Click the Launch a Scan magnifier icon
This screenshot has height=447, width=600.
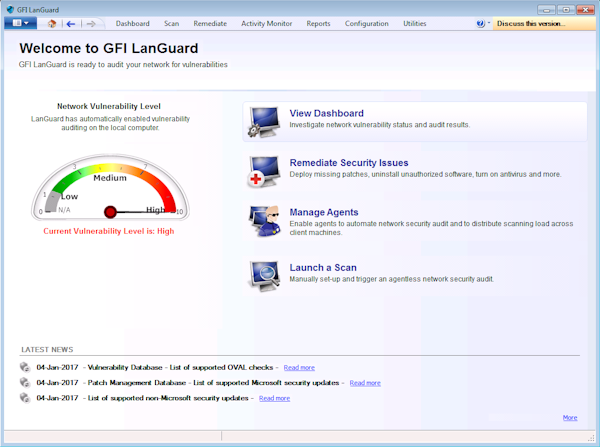(264, 276)
